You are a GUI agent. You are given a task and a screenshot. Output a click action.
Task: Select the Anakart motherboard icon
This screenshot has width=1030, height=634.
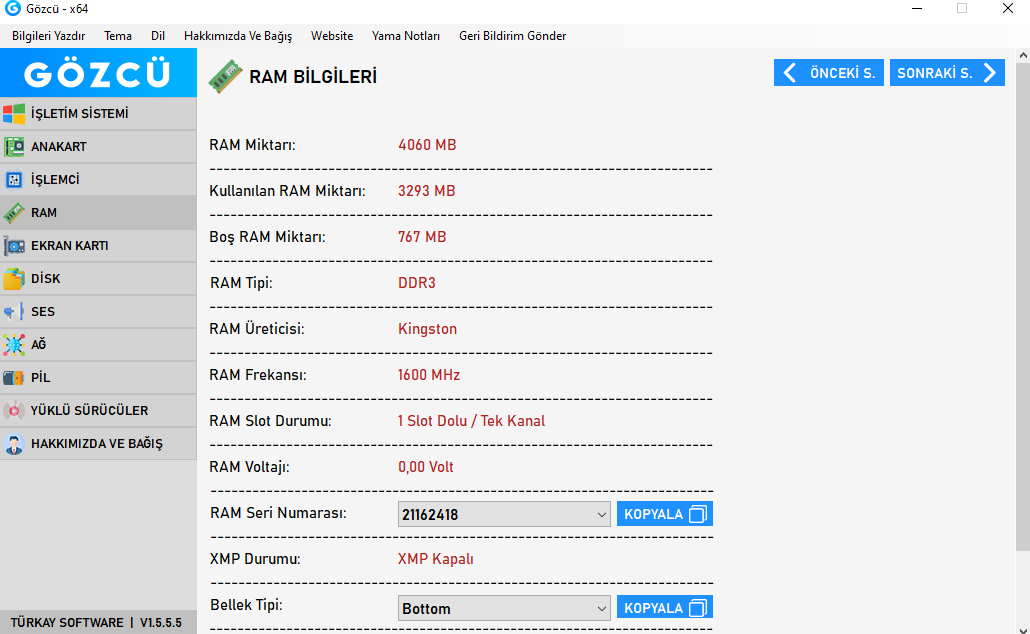pos(14,147)
